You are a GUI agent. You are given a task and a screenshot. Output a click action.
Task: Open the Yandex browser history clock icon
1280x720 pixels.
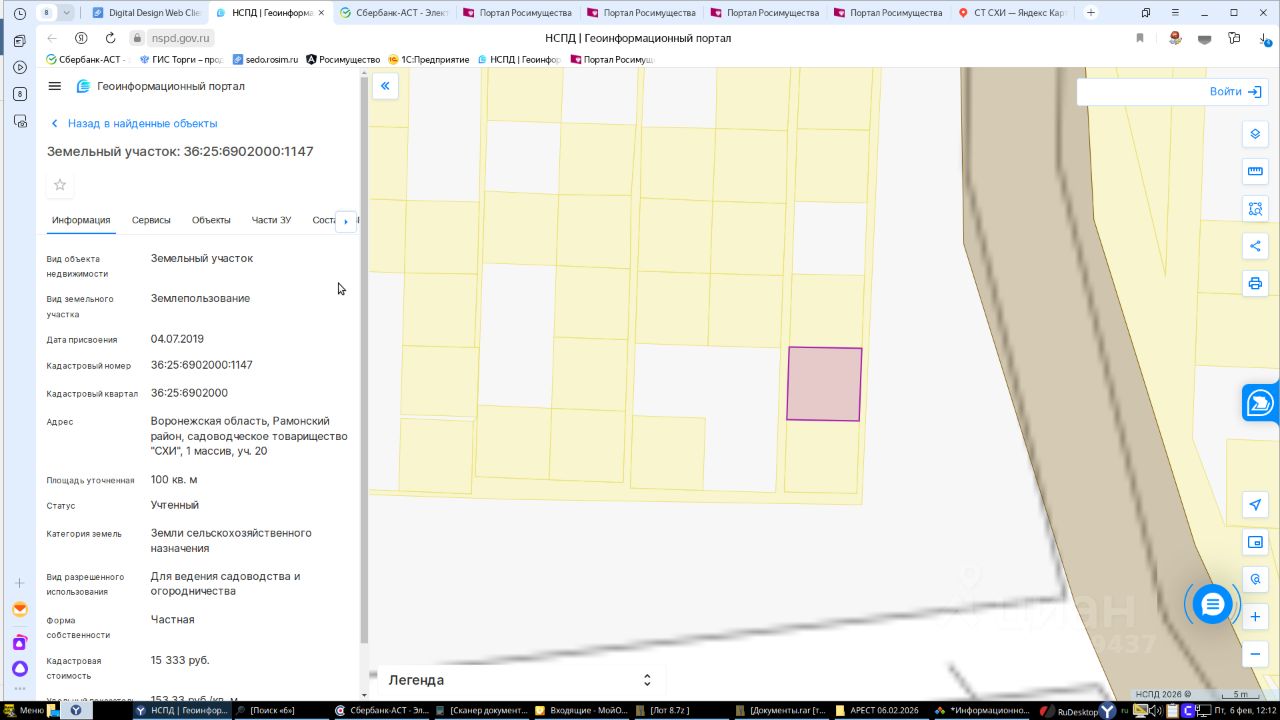(x=20, y=14)
